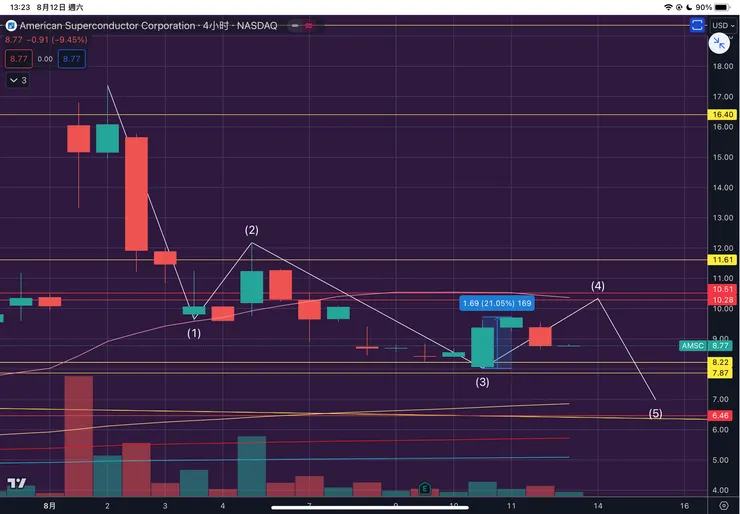The width and height of the screenshot is (740, 514).
Task: Open chart settings gear at axis corner
Action: point(723,506)
